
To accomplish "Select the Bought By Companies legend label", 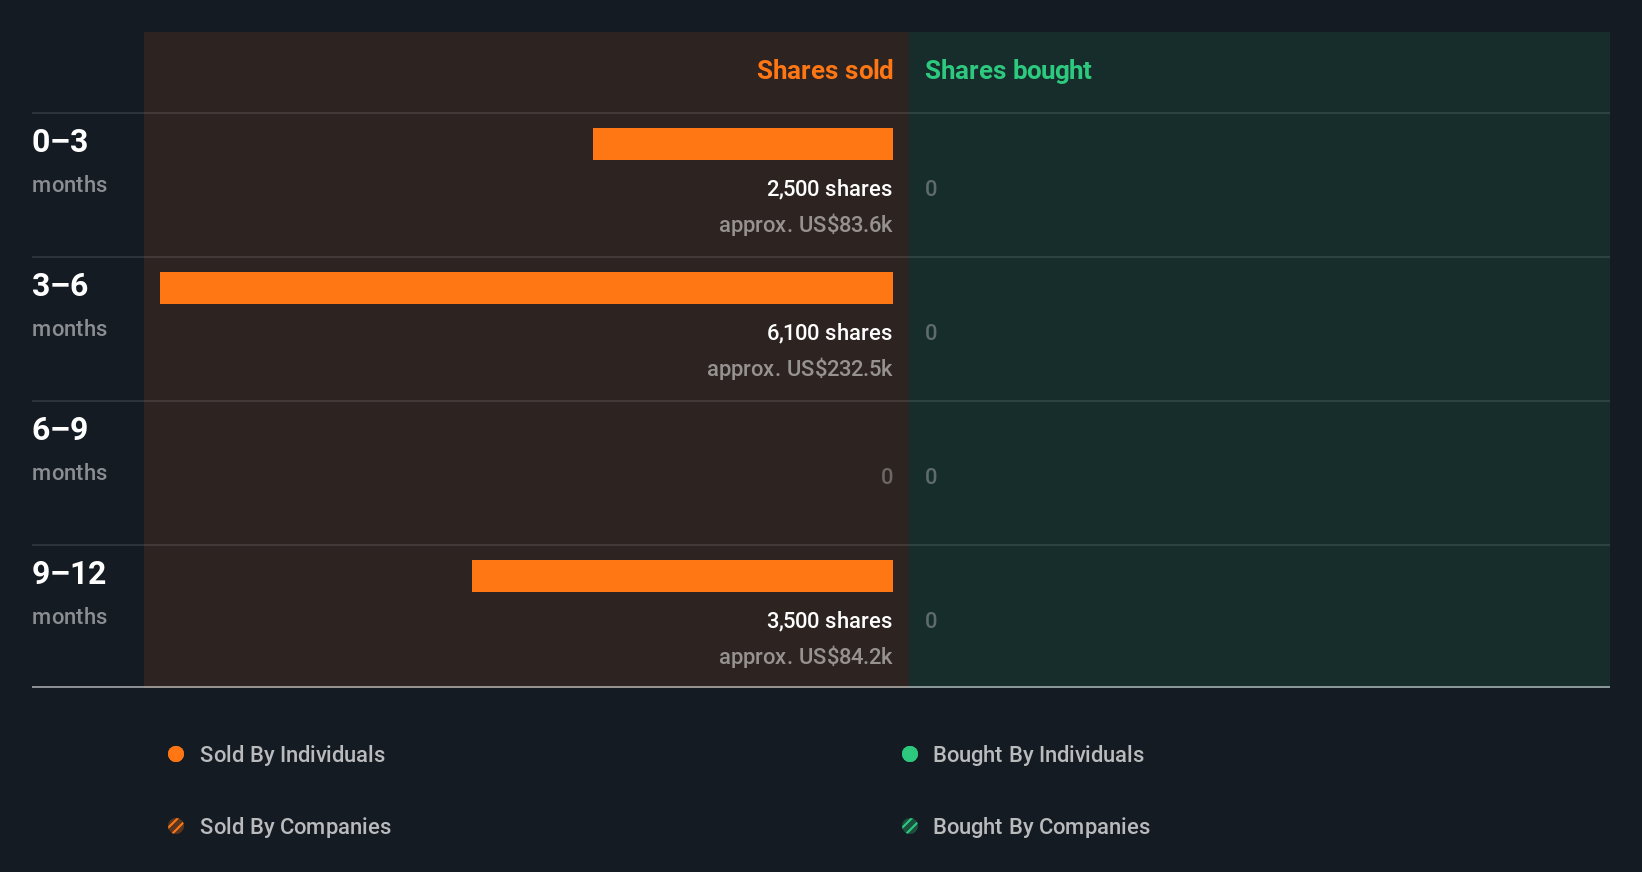I will tap(1041, 826).
